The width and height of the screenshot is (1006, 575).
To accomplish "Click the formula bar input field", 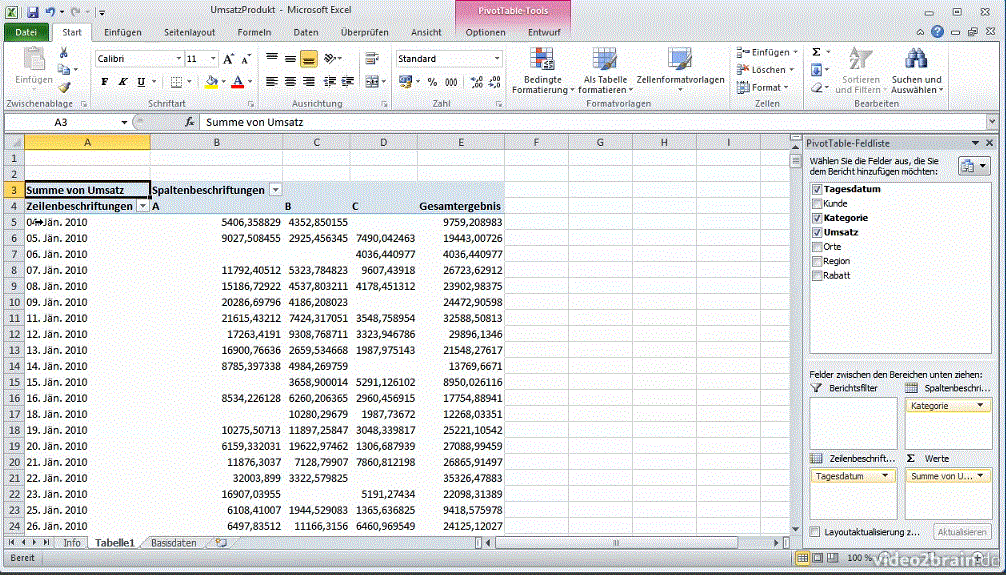I will (x=595, y=122).
